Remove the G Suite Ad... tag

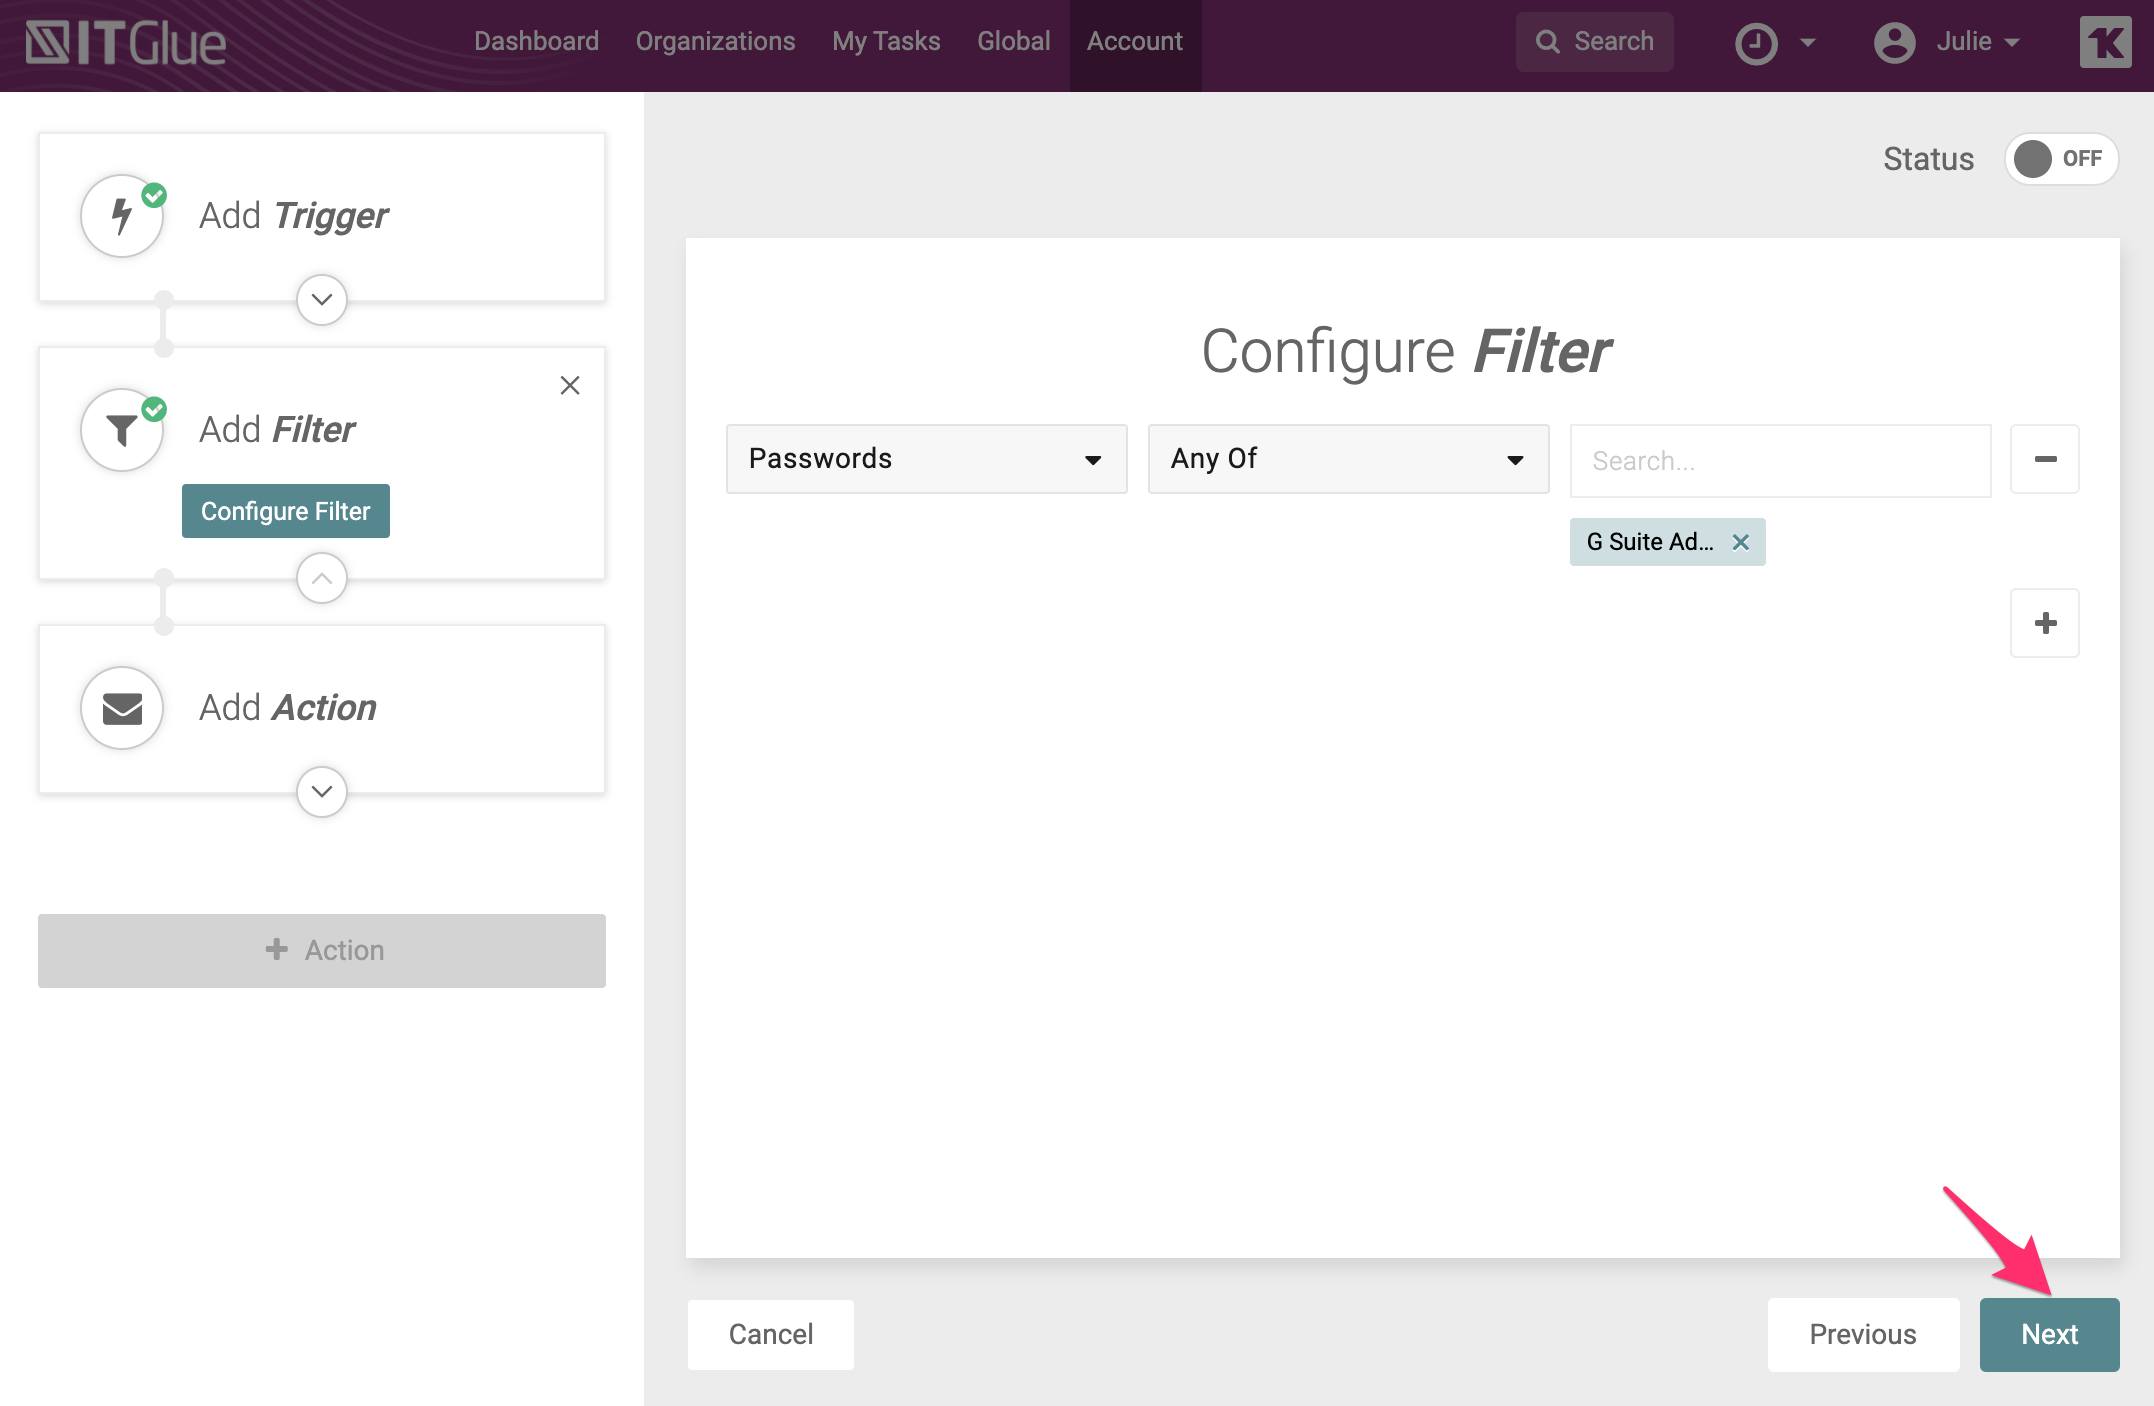click(x=1741, y=542)
